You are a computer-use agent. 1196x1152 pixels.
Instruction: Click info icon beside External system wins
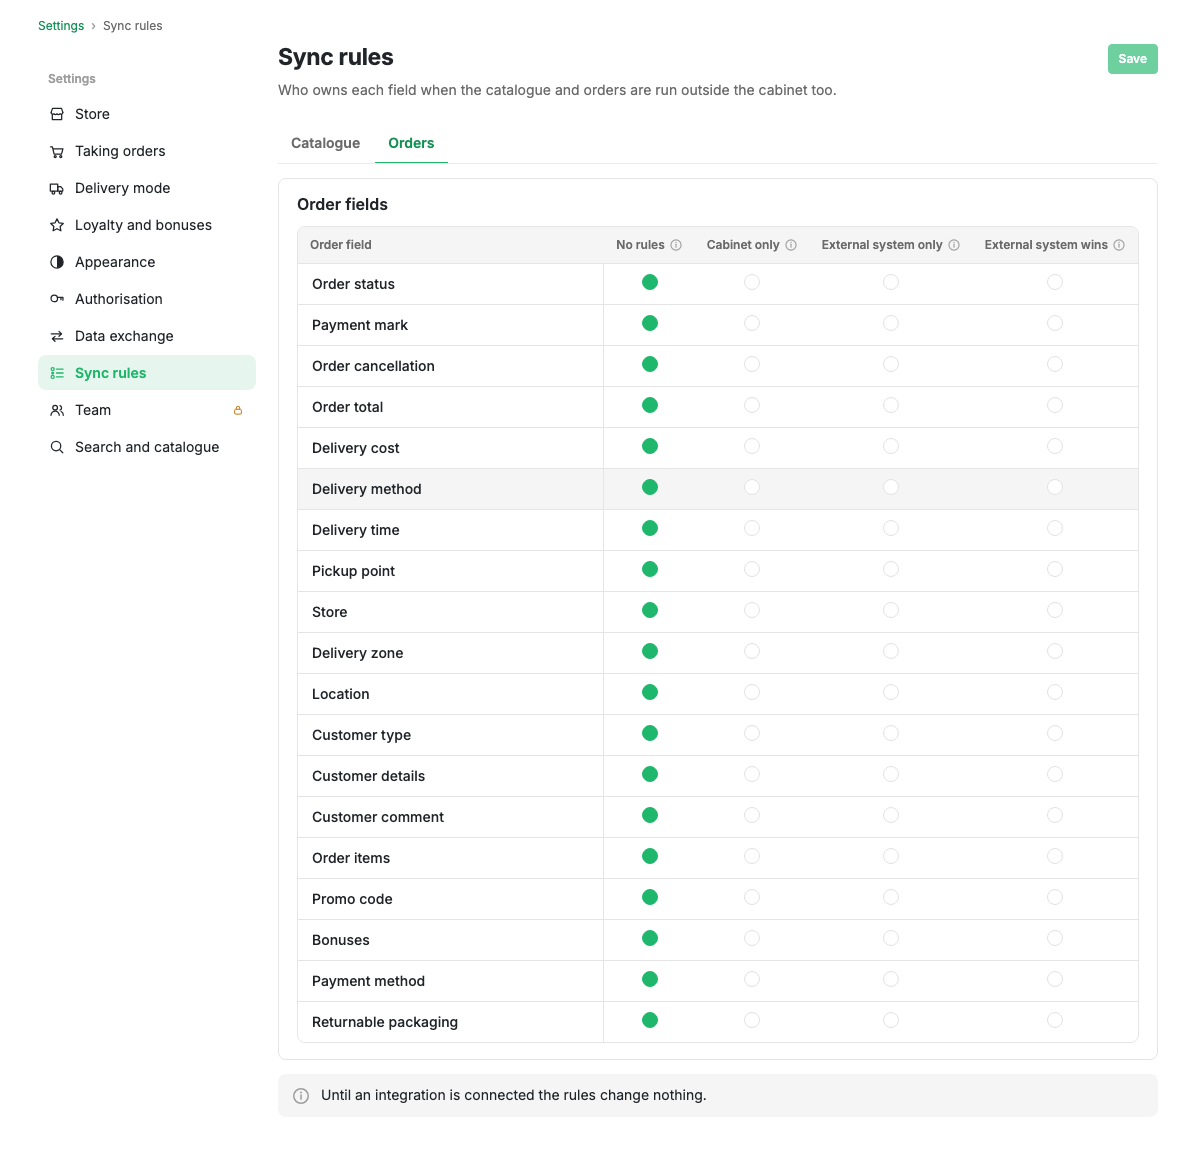coord(1119,245)
